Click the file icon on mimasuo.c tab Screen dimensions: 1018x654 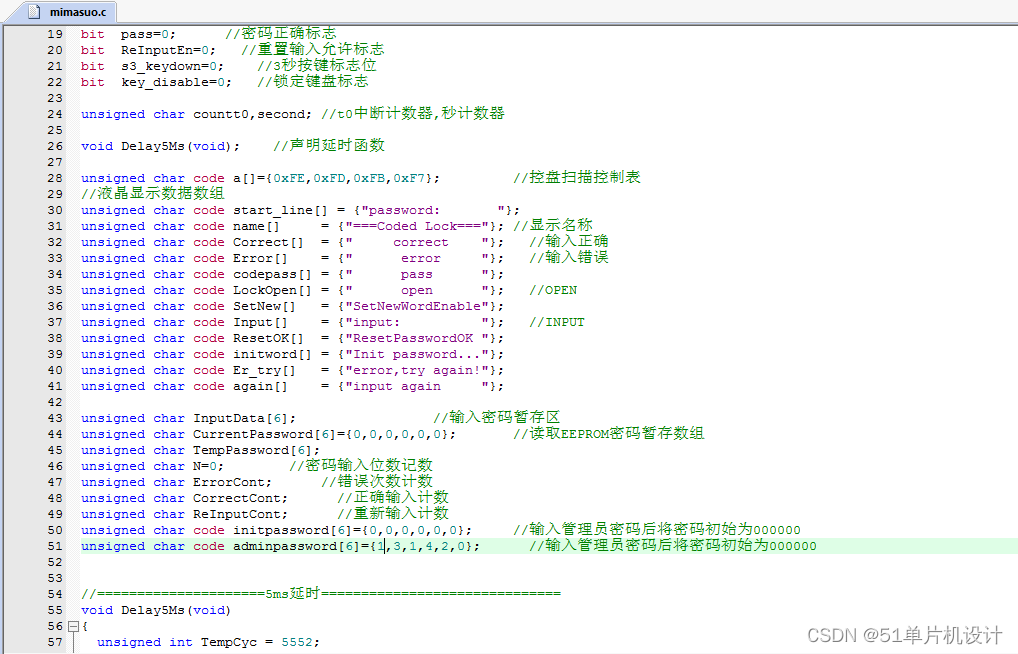click(x=34, y=12)
